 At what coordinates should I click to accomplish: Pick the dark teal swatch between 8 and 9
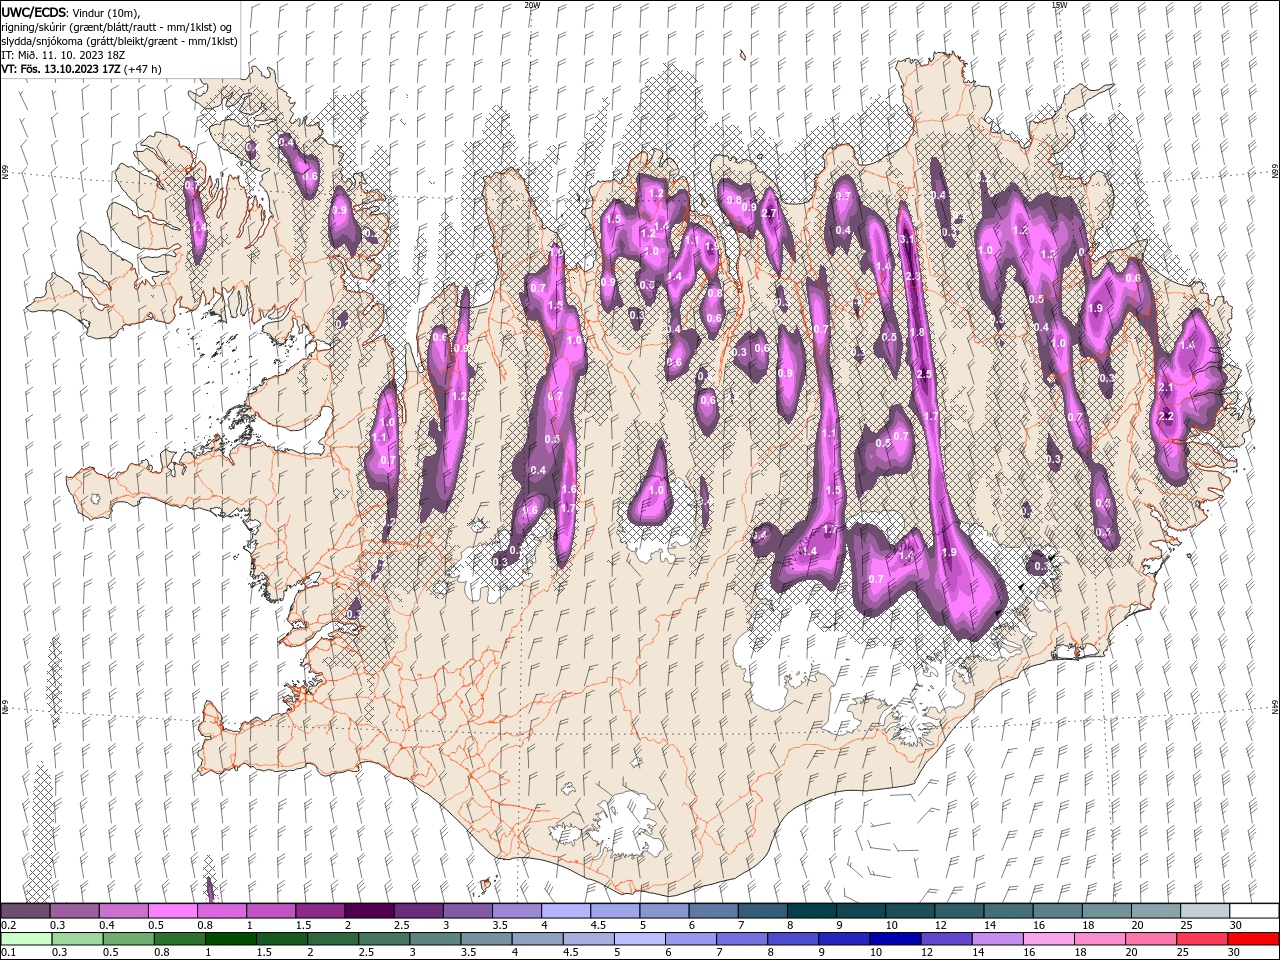[x=812, y=911]
